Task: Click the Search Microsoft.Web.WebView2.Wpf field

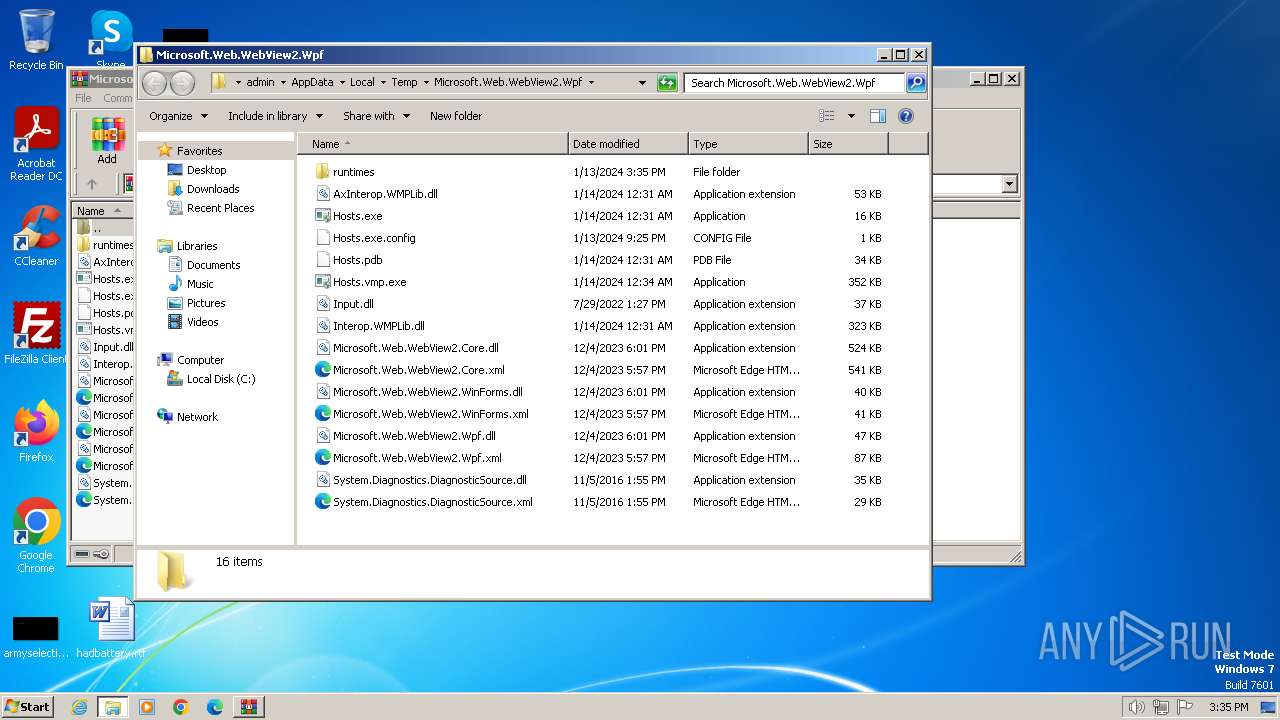Action: (x=795, y=83)
